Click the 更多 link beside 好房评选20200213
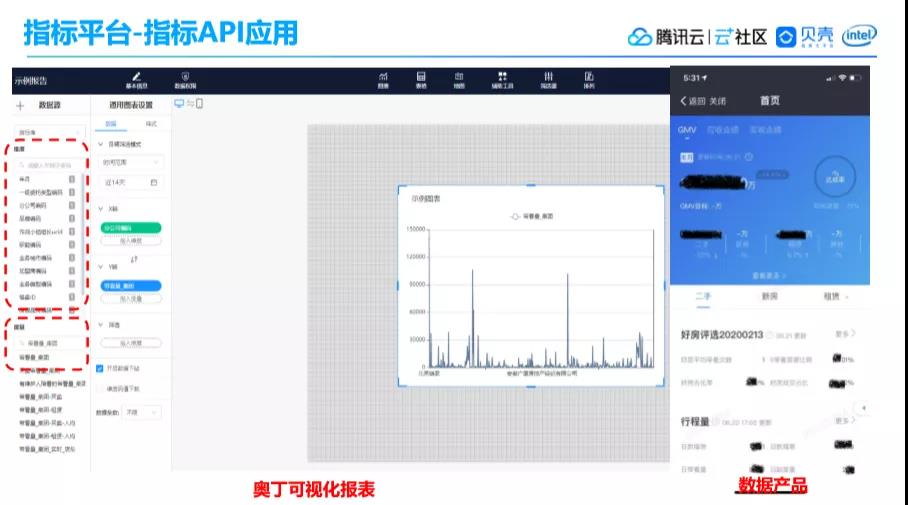The image size is (908, 505). click(x=845, y=334)
